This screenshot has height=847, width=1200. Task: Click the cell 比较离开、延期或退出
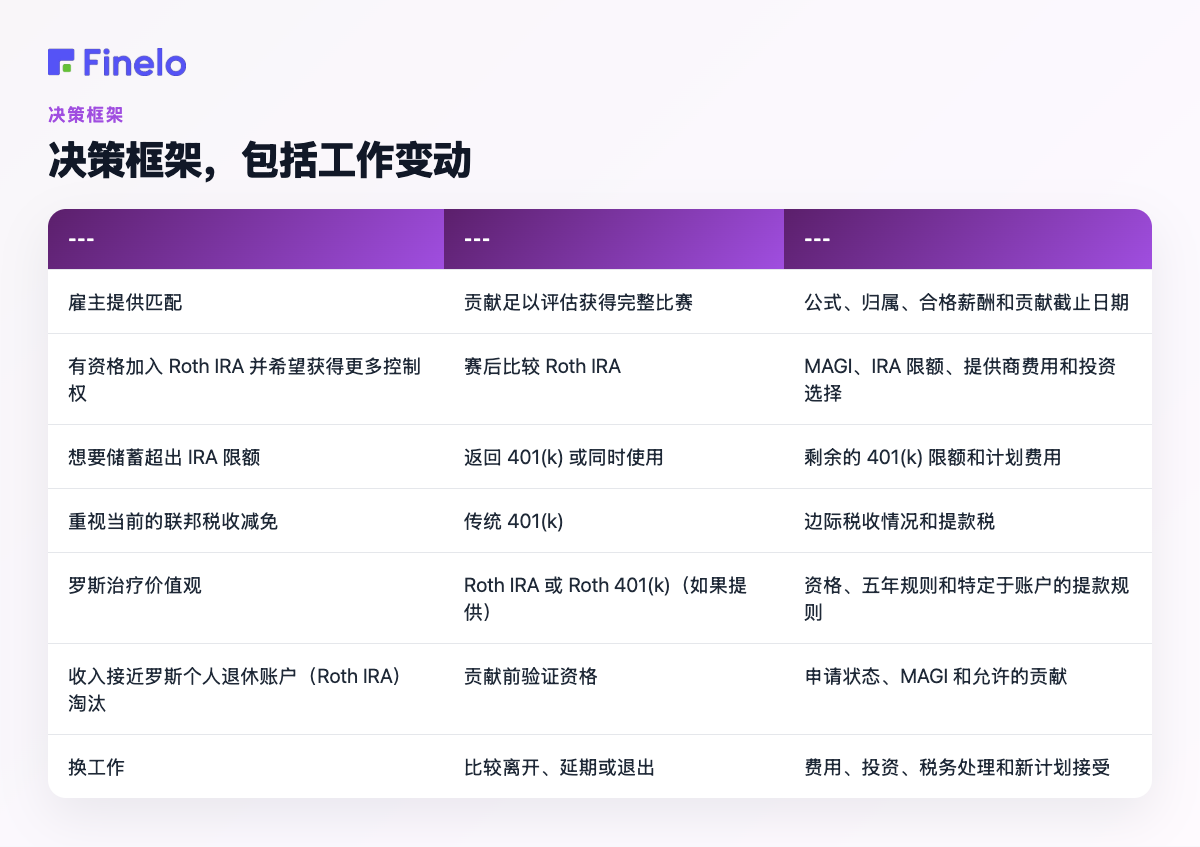(614, 767)
